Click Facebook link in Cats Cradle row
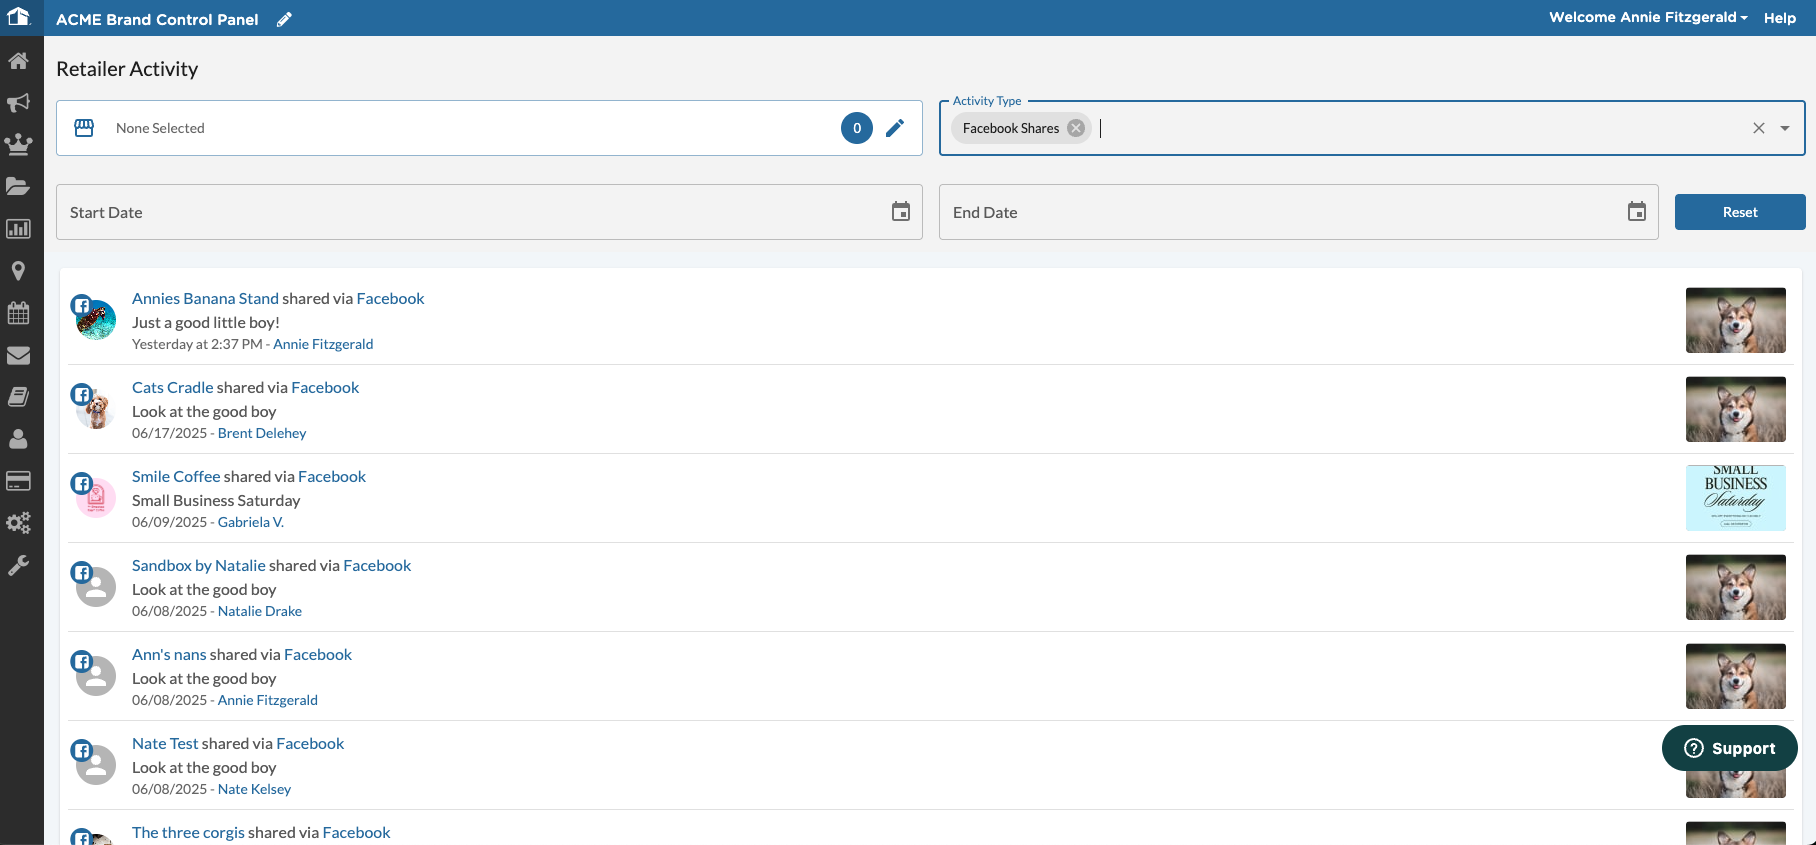This screenshot has height=845, width=1816. pyautogui.click(x=325, y=387)
